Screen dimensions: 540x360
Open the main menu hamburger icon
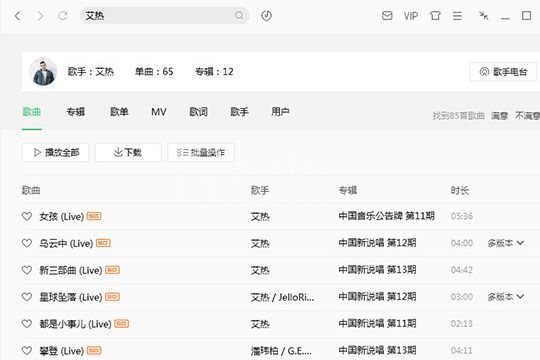click(457, 16)
